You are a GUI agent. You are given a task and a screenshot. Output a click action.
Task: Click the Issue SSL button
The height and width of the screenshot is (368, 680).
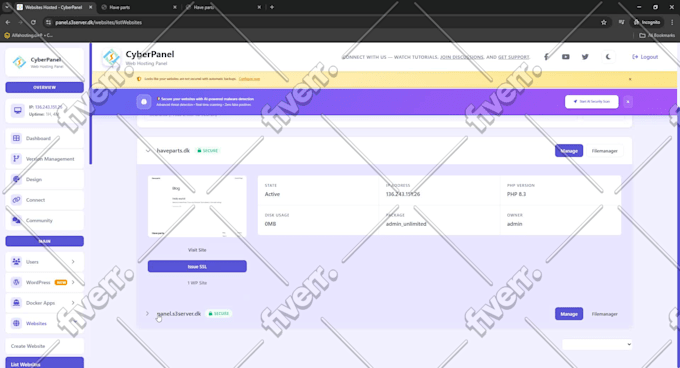click(197, 266)
